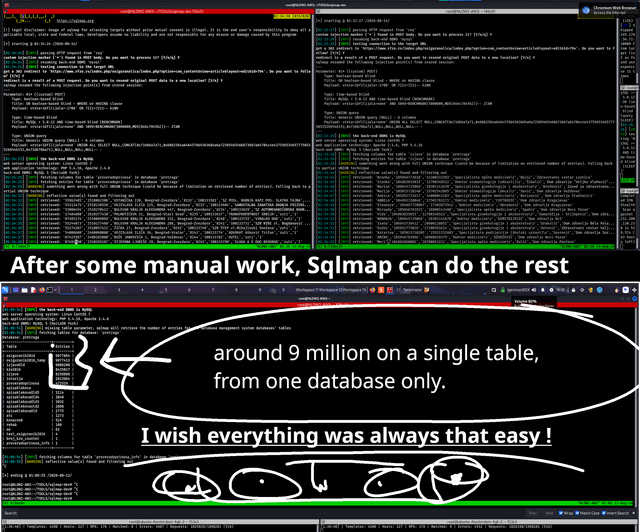Open the volume control tray icon
The height and width of the screenshot is (532, 640).
point(534,290)
